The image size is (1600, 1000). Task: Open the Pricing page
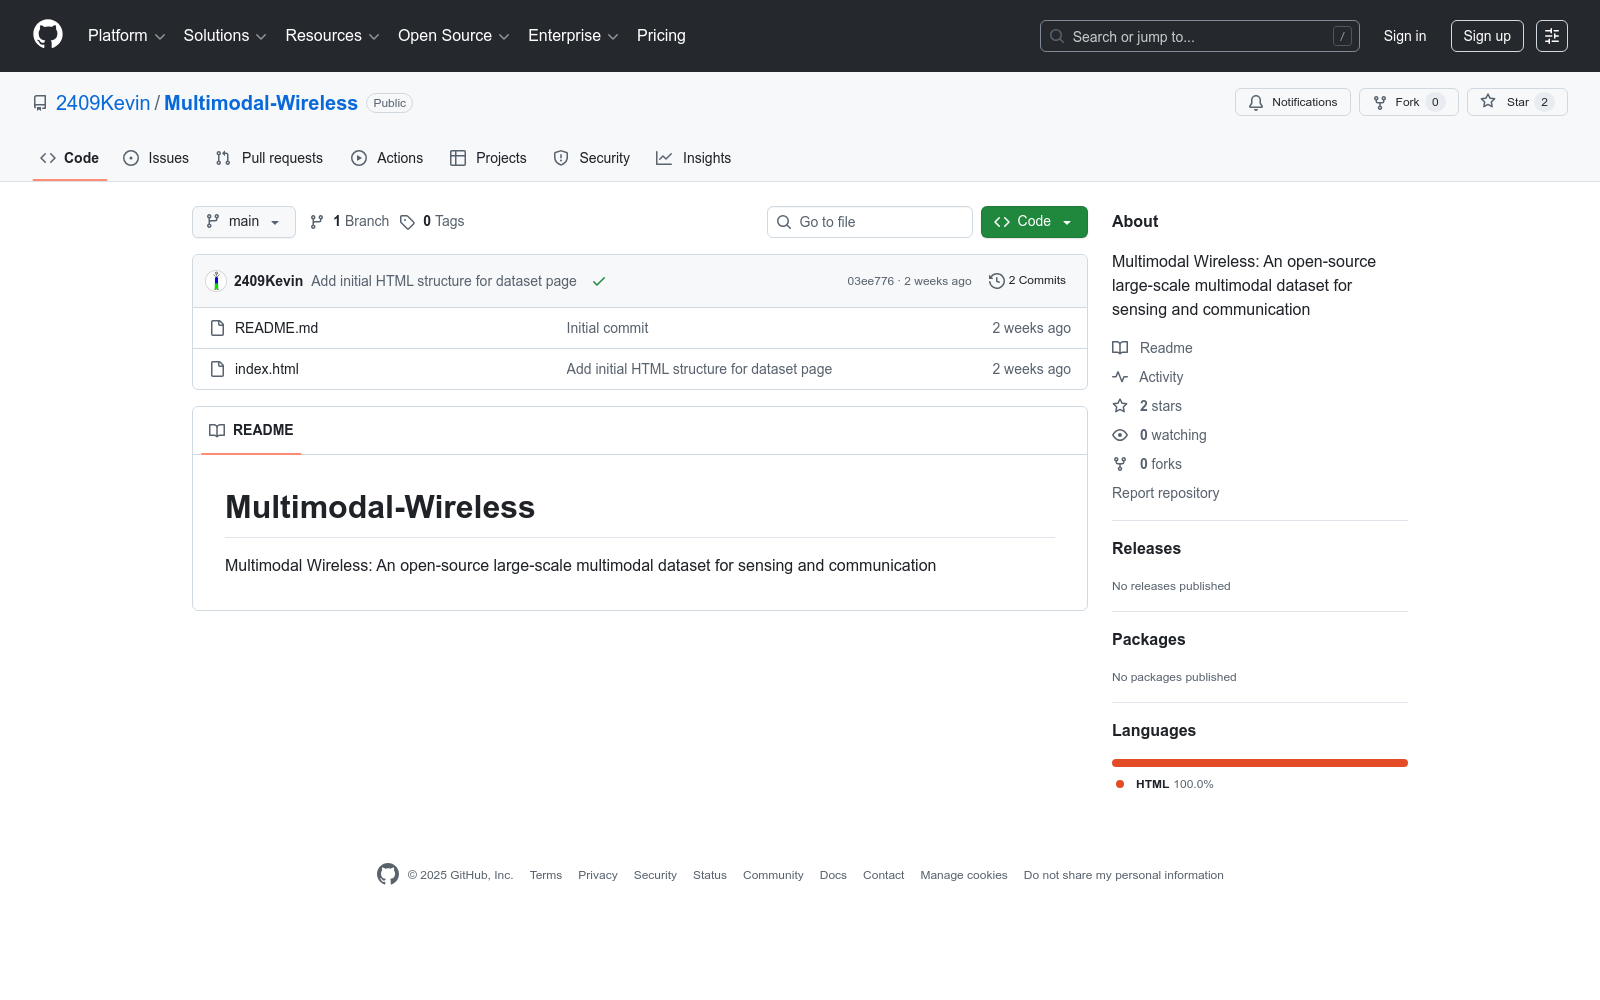click(661, 36)
